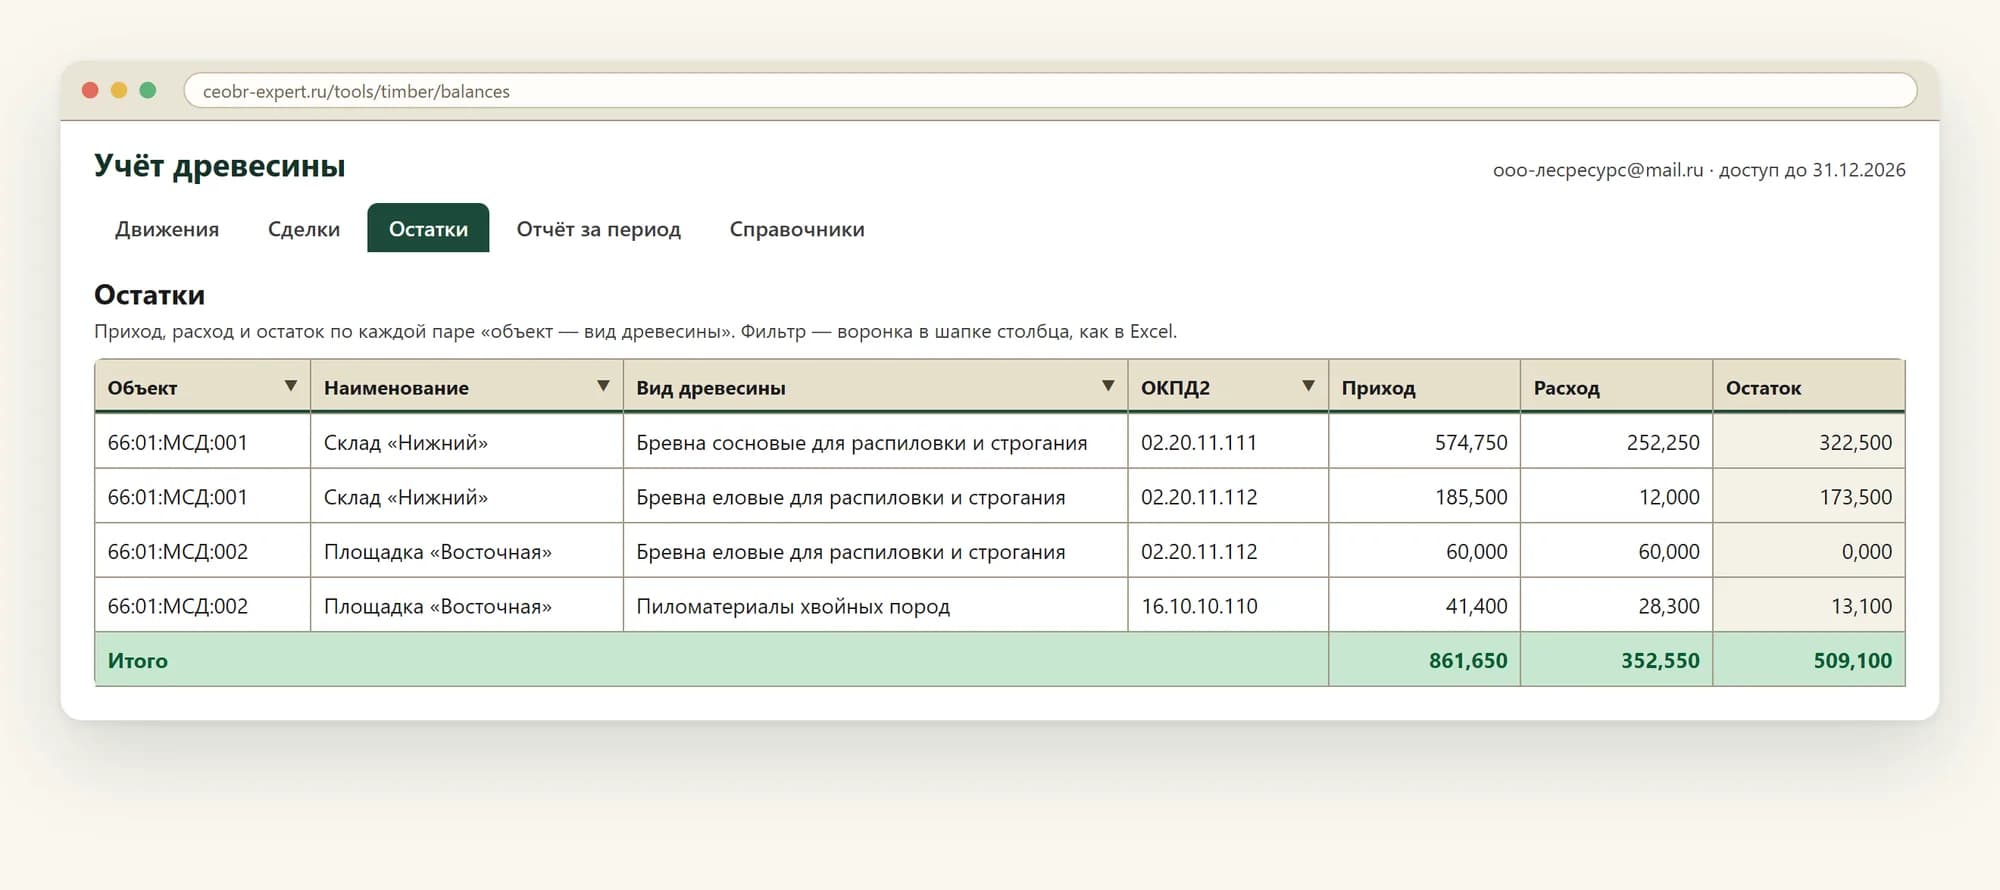Open the filter funnel for ОКПД2 column

1308,386
